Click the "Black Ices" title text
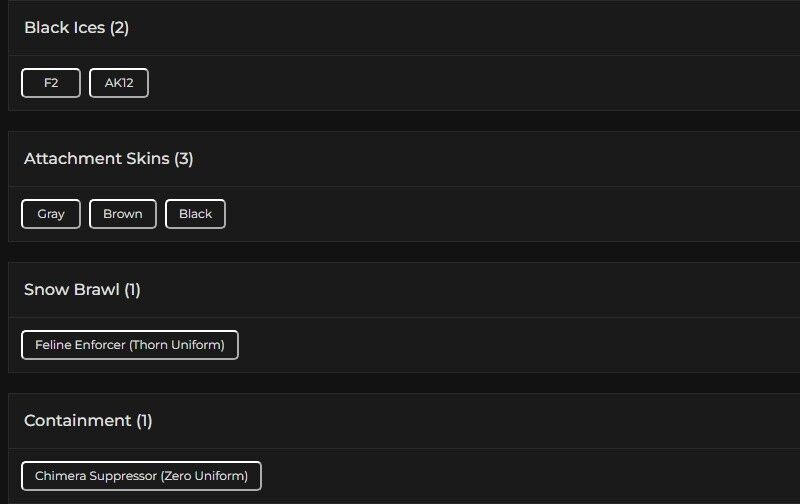This screenshot has width=800, height=504. (x=64, y=28)
